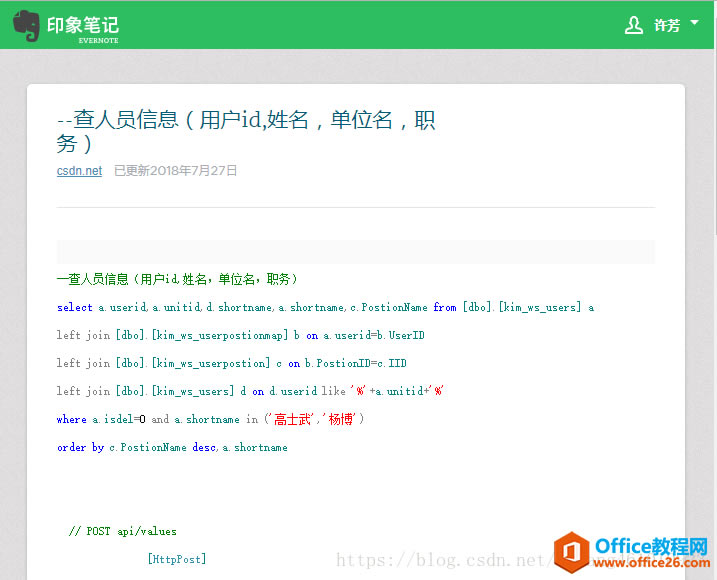Open the 许芳 account menu
Screen dimensions: 717x580
[667, 26]
